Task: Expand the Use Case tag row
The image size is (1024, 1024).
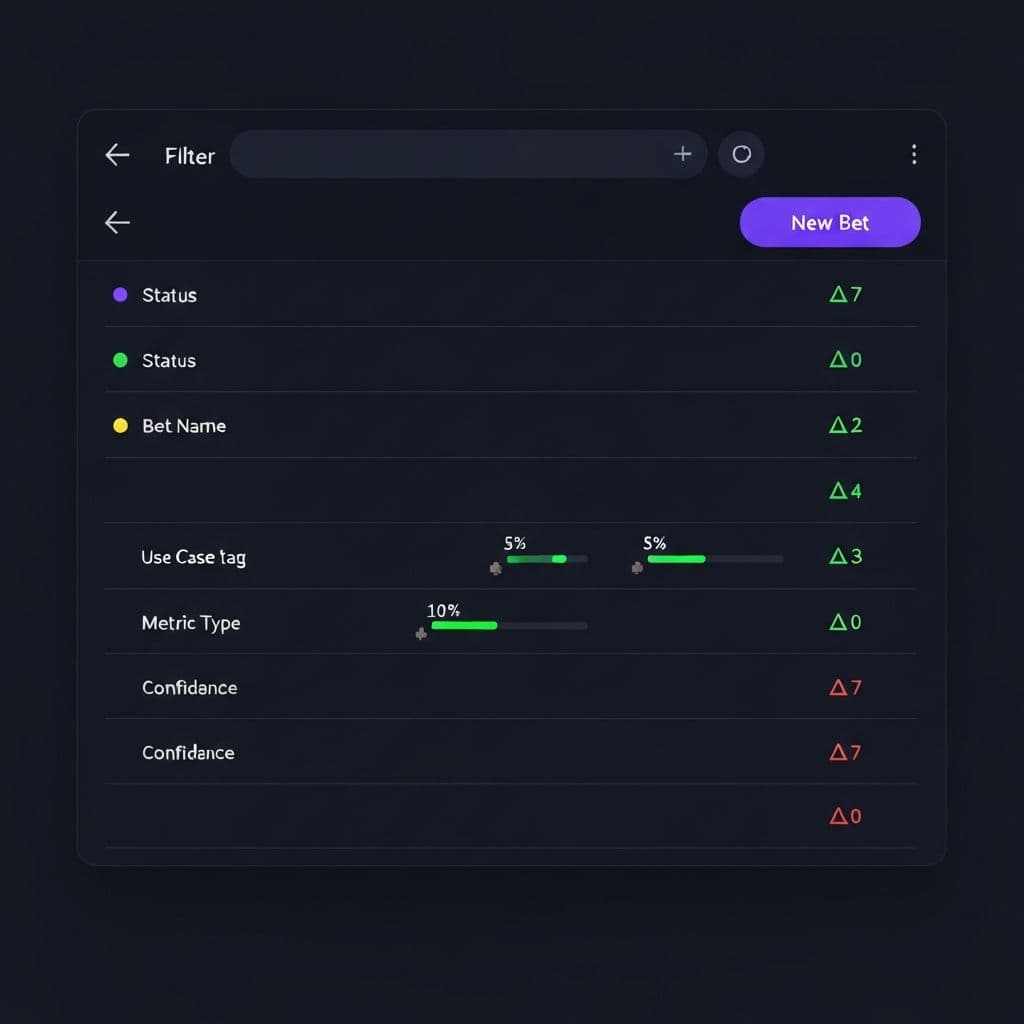Action: [193, 557]
